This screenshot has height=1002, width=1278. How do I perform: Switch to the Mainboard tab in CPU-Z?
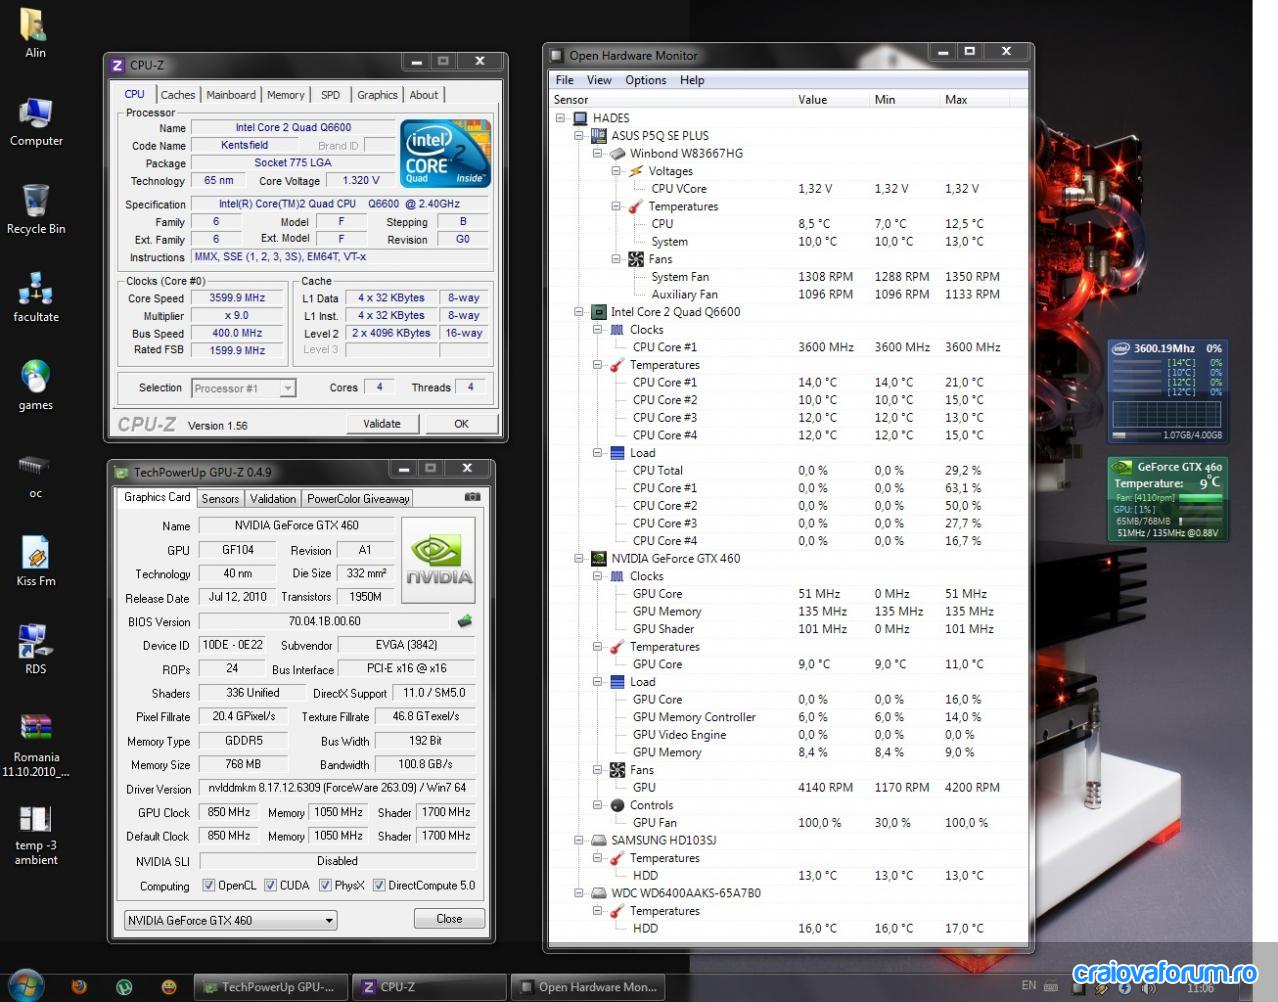[231, 95]
